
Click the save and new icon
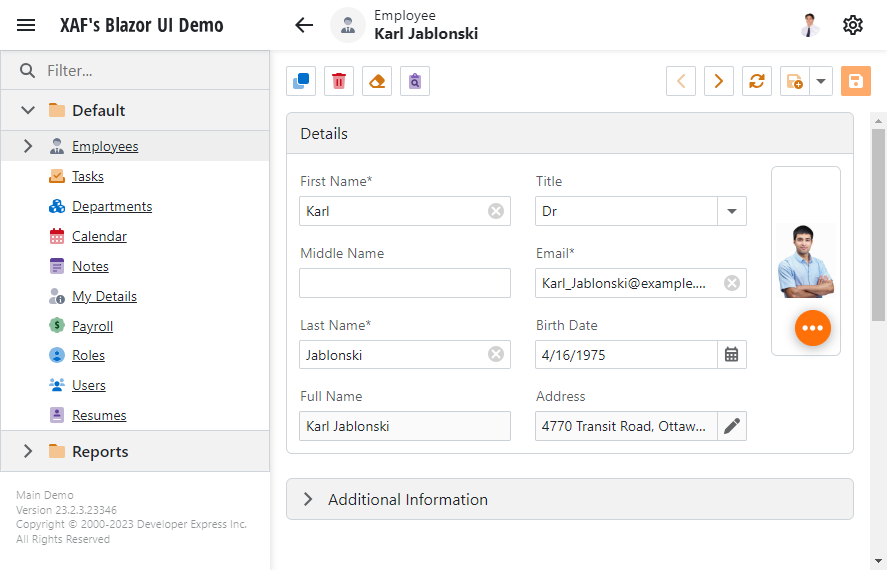(795, 81)
